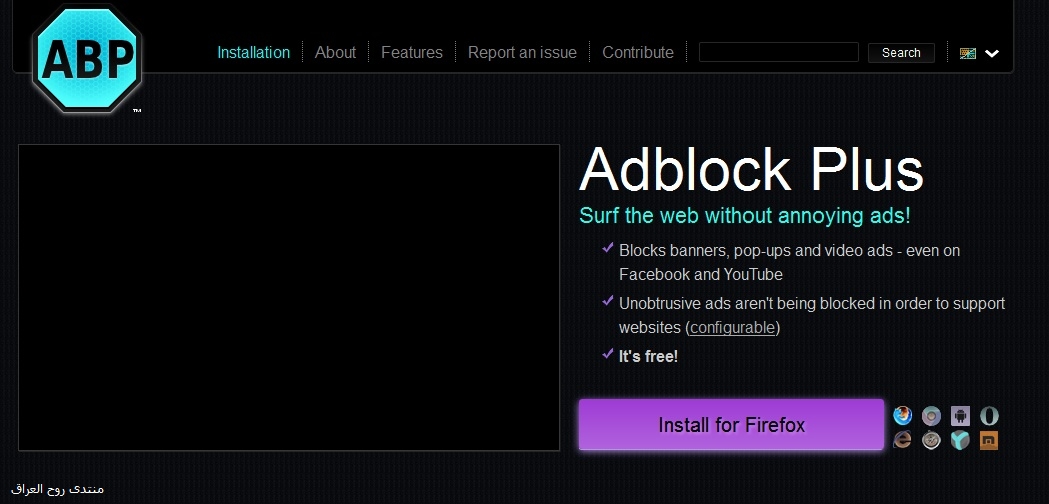The image size is (1049, 504).
Task: Open Report an issue page
Action: (x=522, y=52)
